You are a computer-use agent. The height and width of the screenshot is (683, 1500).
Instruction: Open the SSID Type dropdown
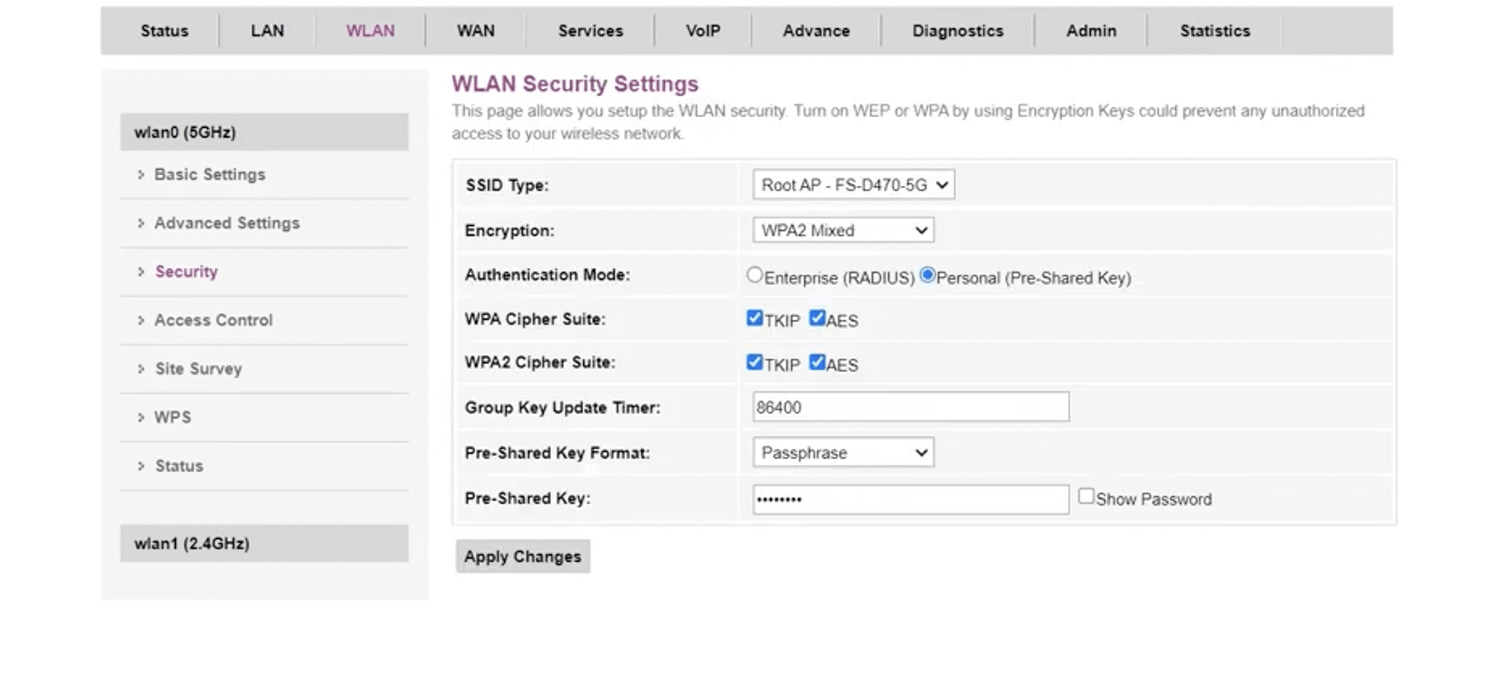click(853, 185)
